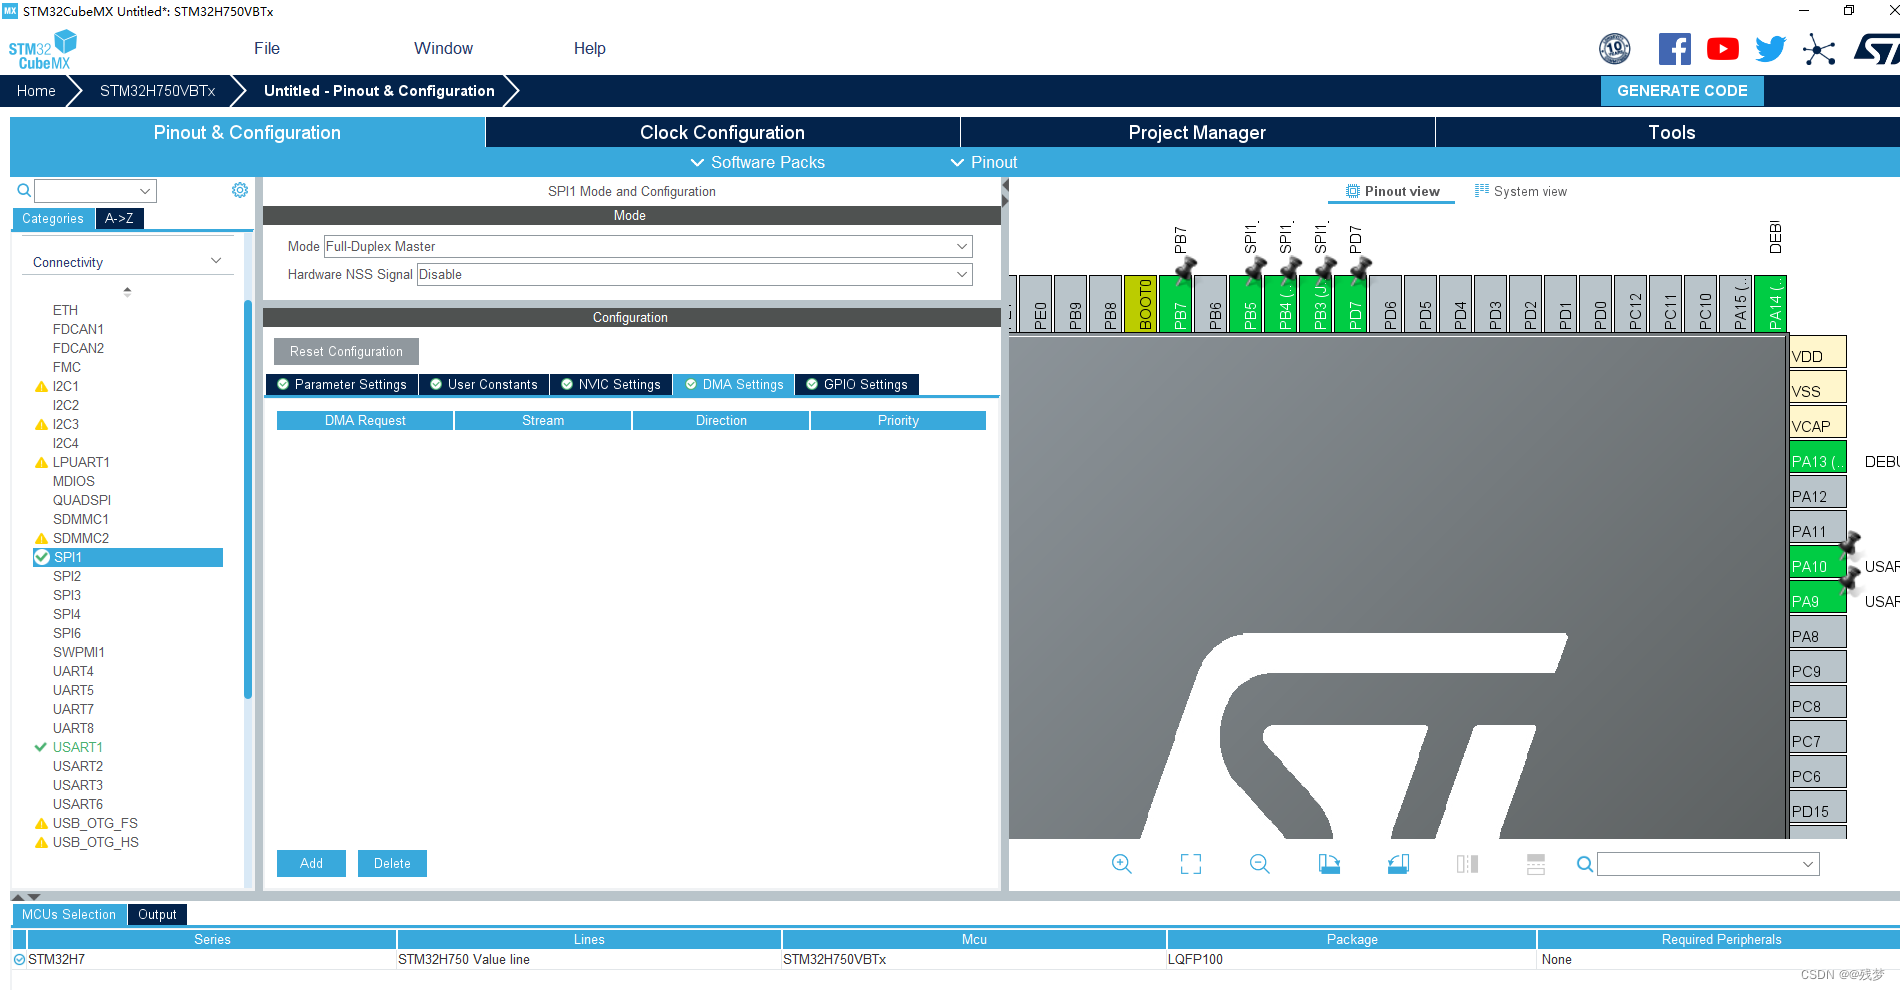Click the STM32CubeMX logo
The height and width of the screenshot is (990, 1900).
[x=42, y=50]
